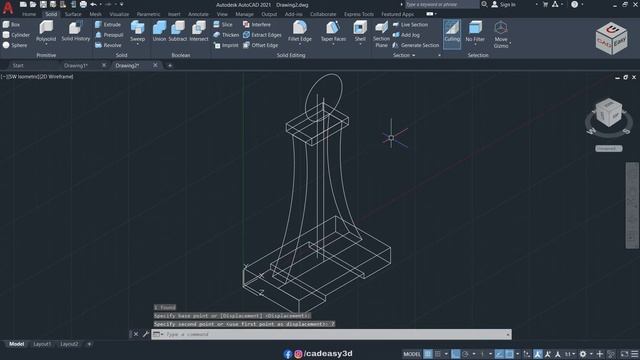This screenshot has height=360, width=640.
Task: Switch to the Surface ribbon tab
Action: [73, 14]
